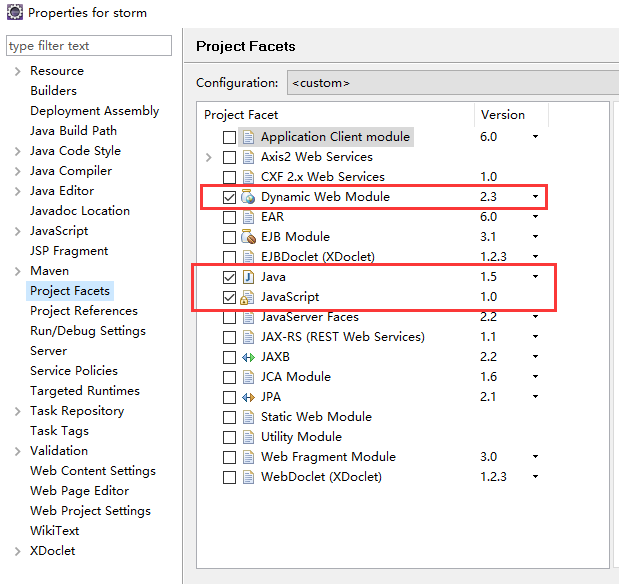Screen dimensions: 619x584
Task: Check the EJB Module checkbox
Action: click(x=229, y=237)
